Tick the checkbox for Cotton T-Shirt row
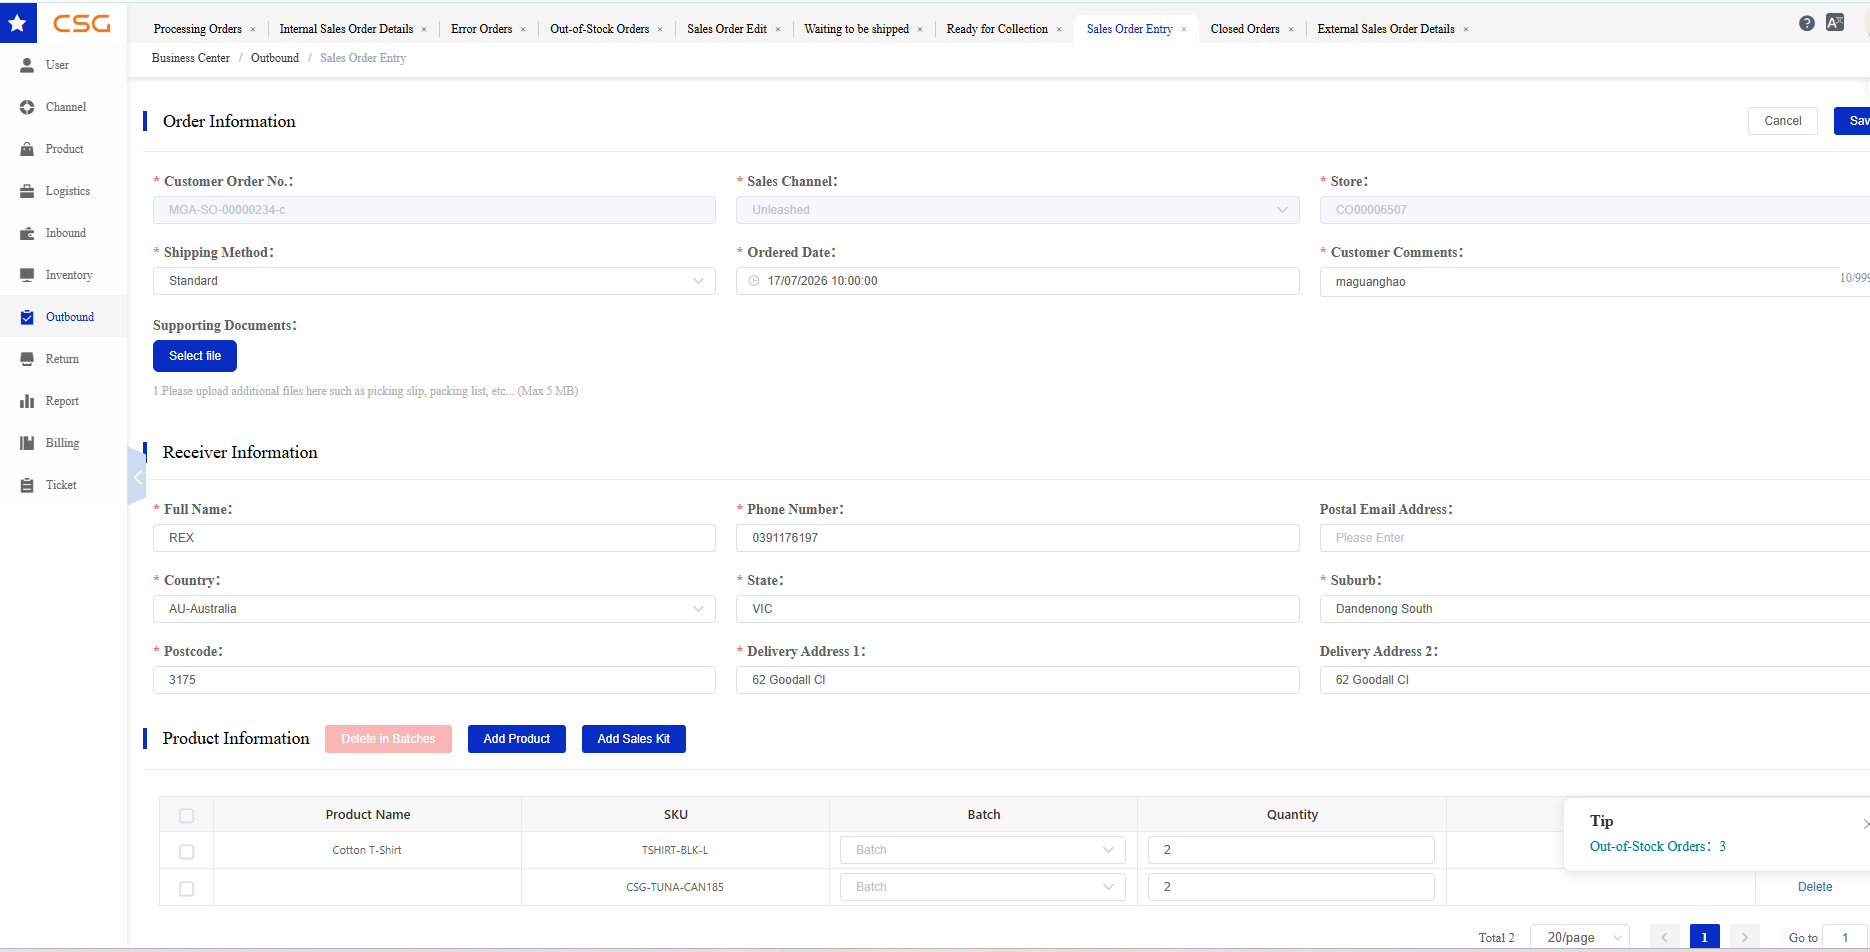Image resolution: width=1870 pixels, height=952 pixels. (186, 852)
